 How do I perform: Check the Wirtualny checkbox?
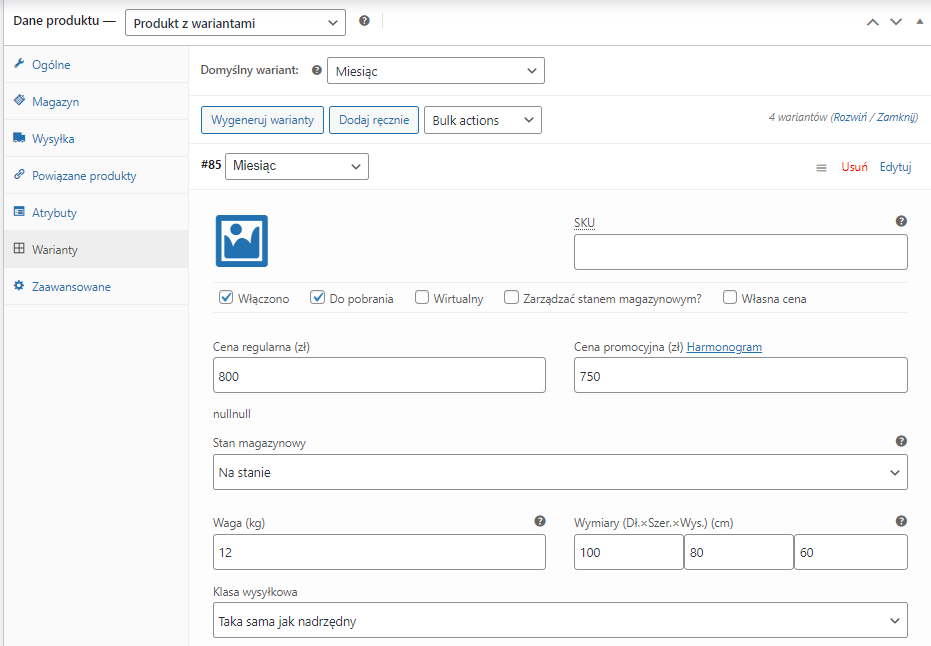coord(422,297)
